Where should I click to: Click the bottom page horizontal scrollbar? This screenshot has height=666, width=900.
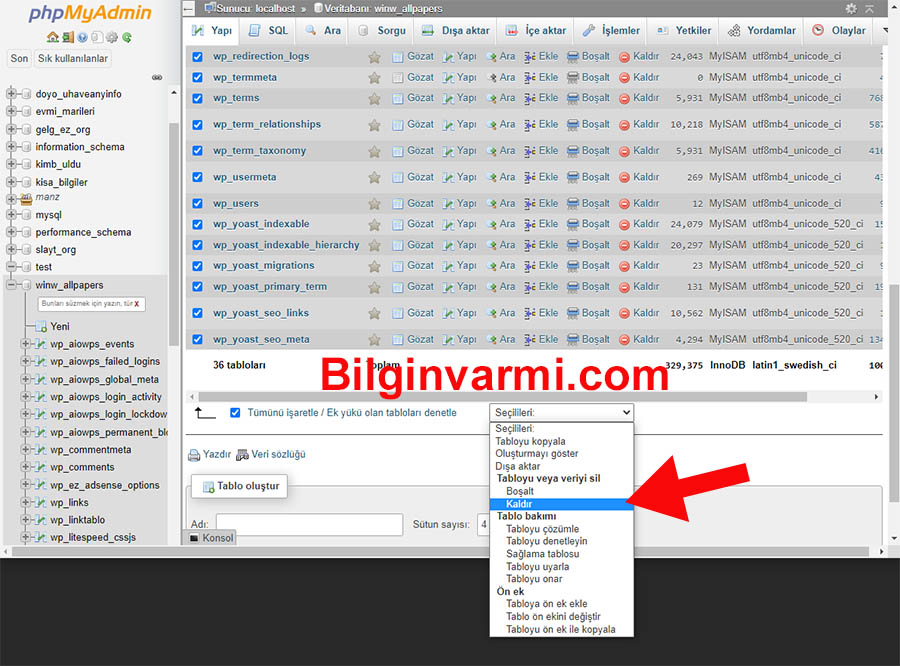point(440,551)
